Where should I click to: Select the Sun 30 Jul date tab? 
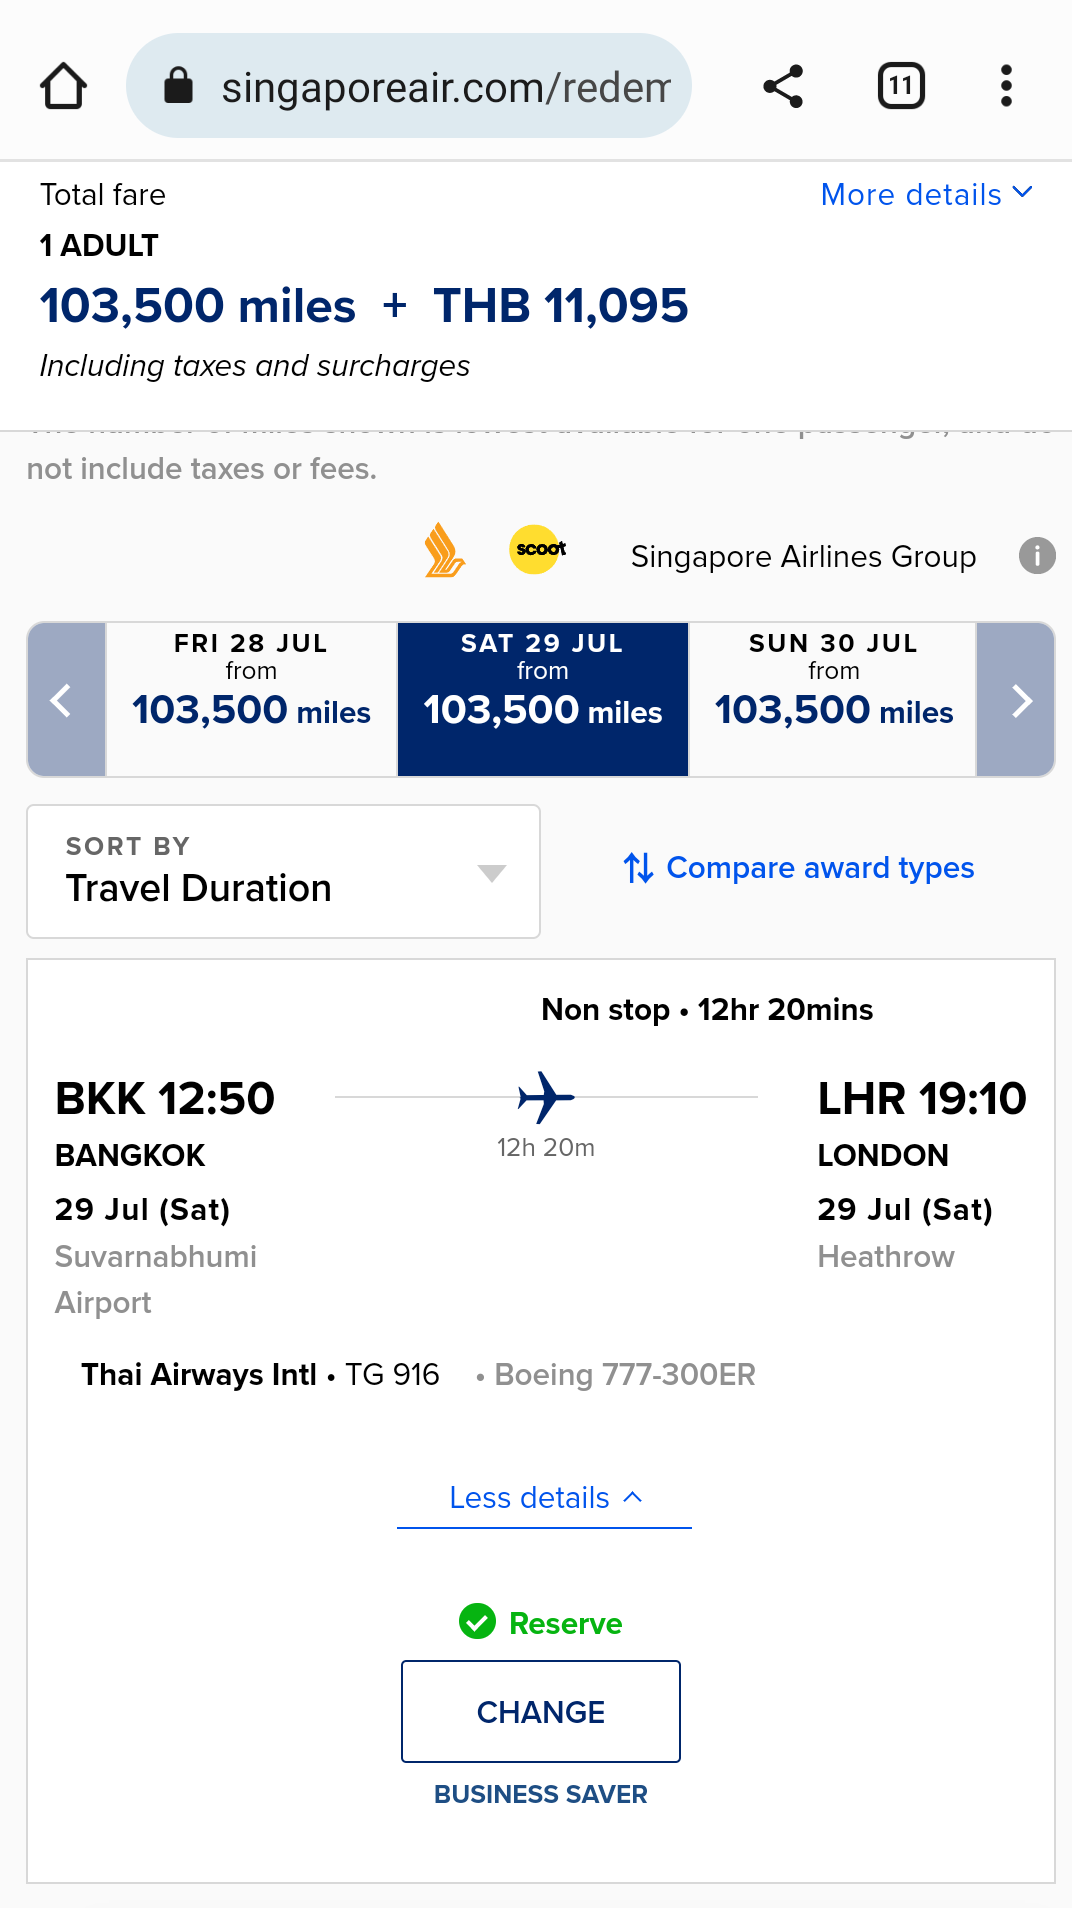point(833,699)
